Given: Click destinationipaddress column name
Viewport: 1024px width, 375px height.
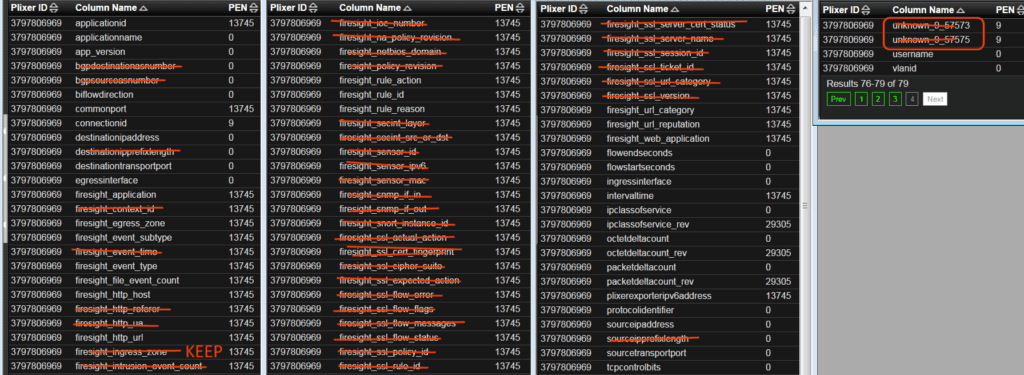Looking at the screenshot, I should [117, 138].
